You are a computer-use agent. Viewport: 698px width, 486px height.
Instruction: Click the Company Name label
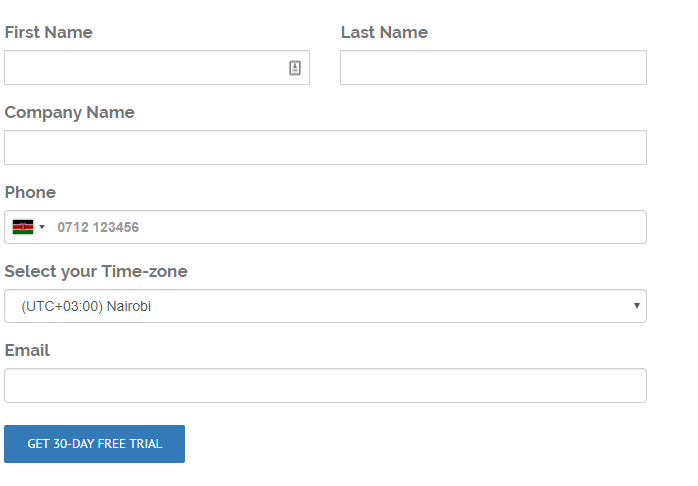coord(69,113)
